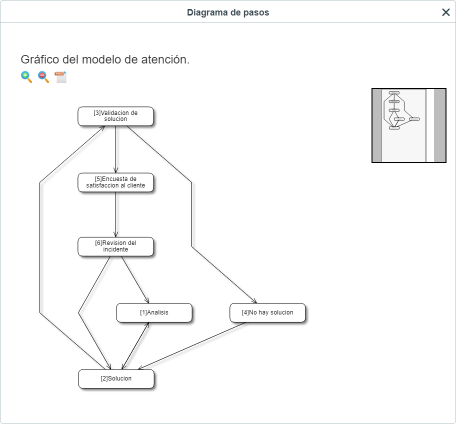This screenshot has height=424, width=456.
Task: Click arrow from Revision to Analisis
Action: (135, 280)
